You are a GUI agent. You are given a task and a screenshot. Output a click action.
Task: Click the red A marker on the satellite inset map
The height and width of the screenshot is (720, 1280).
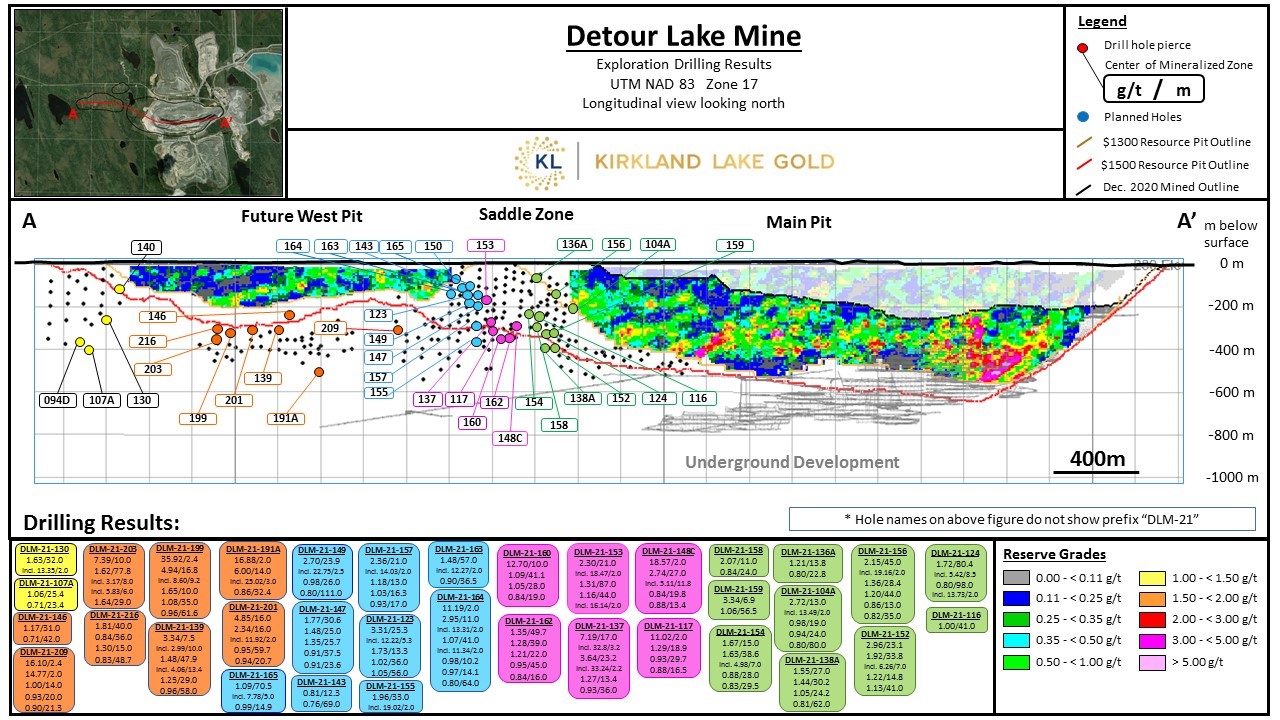tap(73, 115)
